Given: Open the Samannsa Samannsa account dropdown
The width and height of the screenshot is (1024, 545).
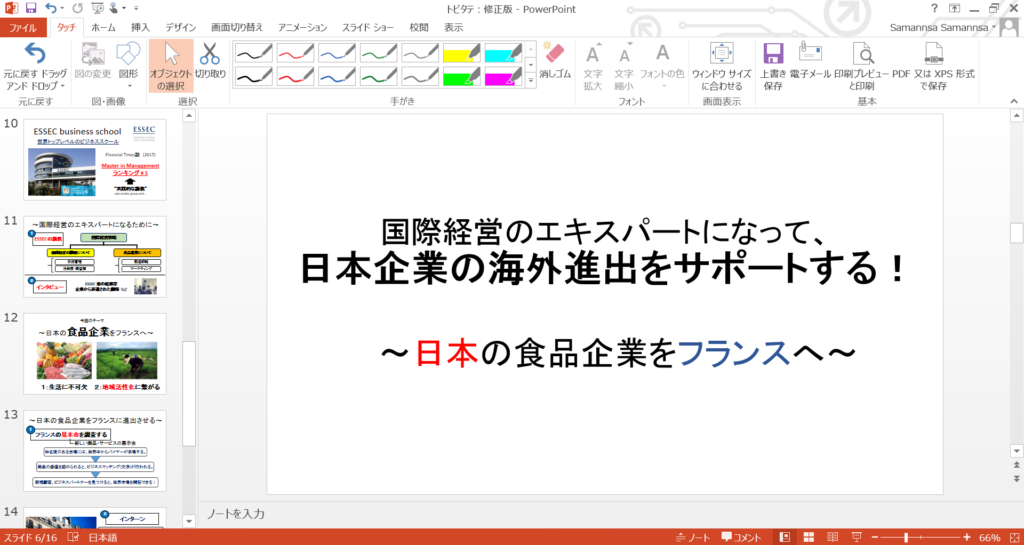Looking at the screenshot, I should (x=943, y=27).
